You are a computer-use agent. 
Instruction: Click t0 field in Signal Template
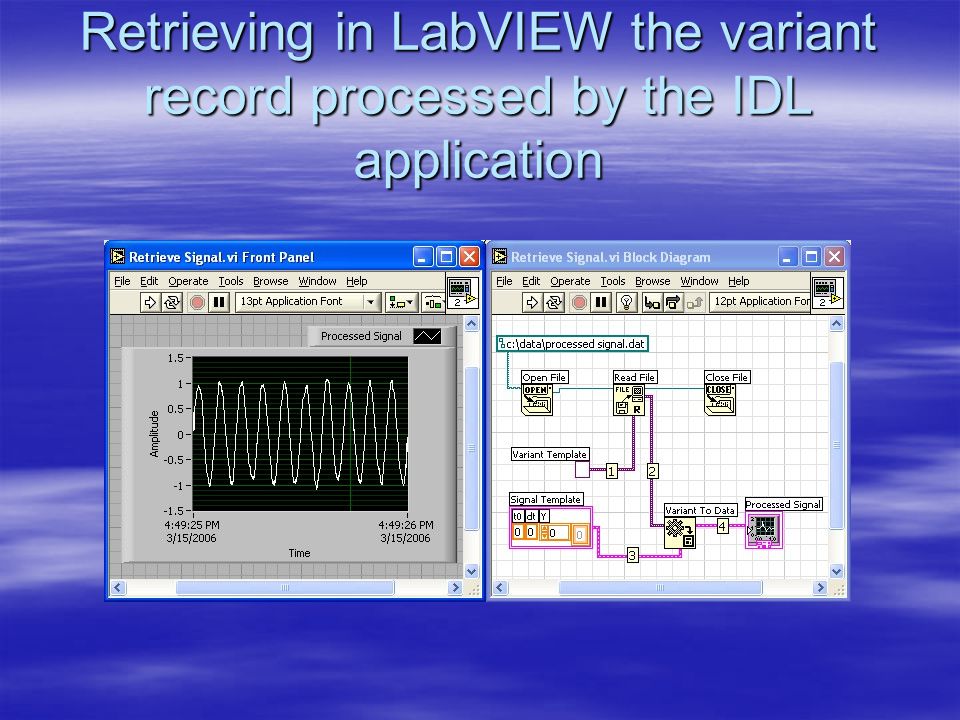tap(518, 532)
